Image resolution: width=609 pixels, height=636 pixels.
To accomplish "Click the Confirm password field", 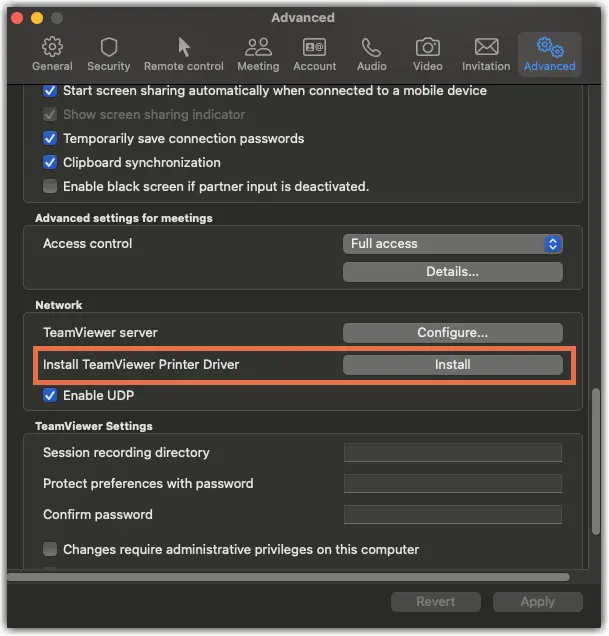I will click(x=453, y=514).
